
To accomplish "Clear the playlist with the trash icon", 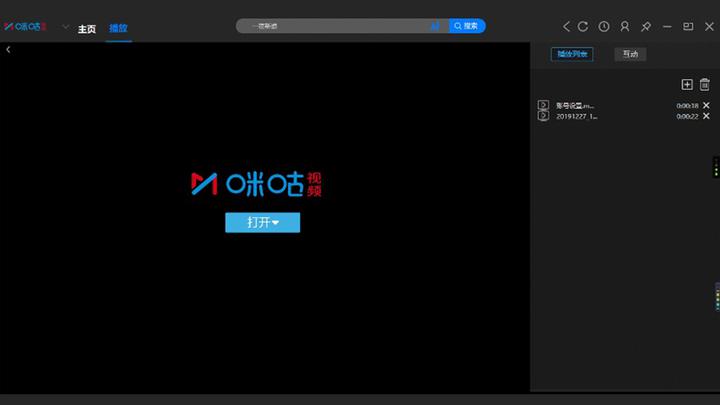I will pyautogui.click(x=705, y=84).
